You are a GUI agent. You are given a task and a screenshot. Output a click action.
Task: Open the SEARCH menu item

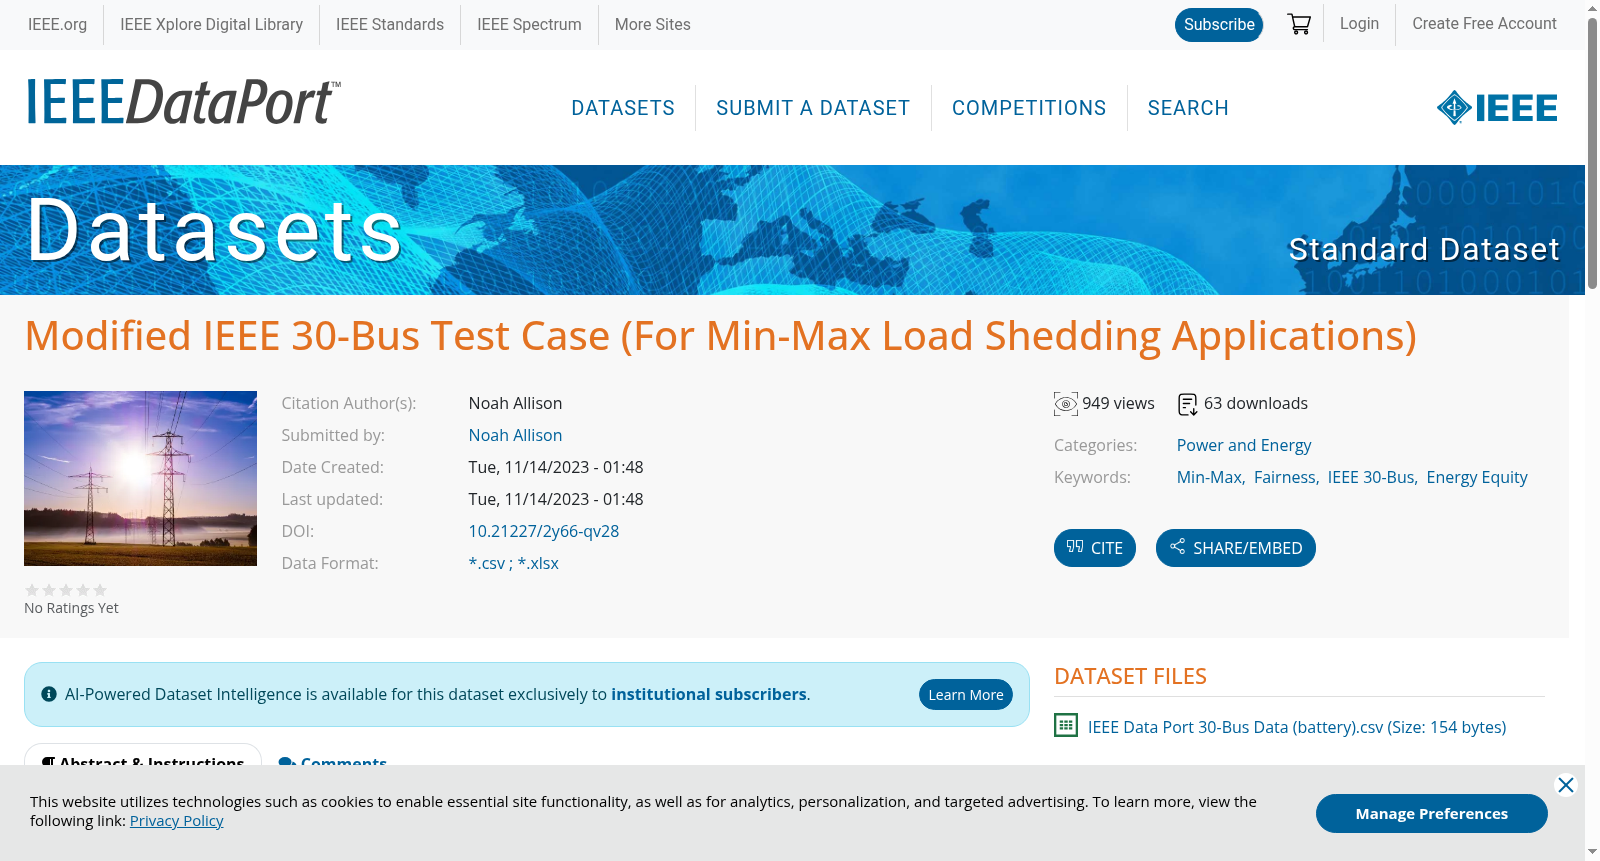click(1188, 108)
